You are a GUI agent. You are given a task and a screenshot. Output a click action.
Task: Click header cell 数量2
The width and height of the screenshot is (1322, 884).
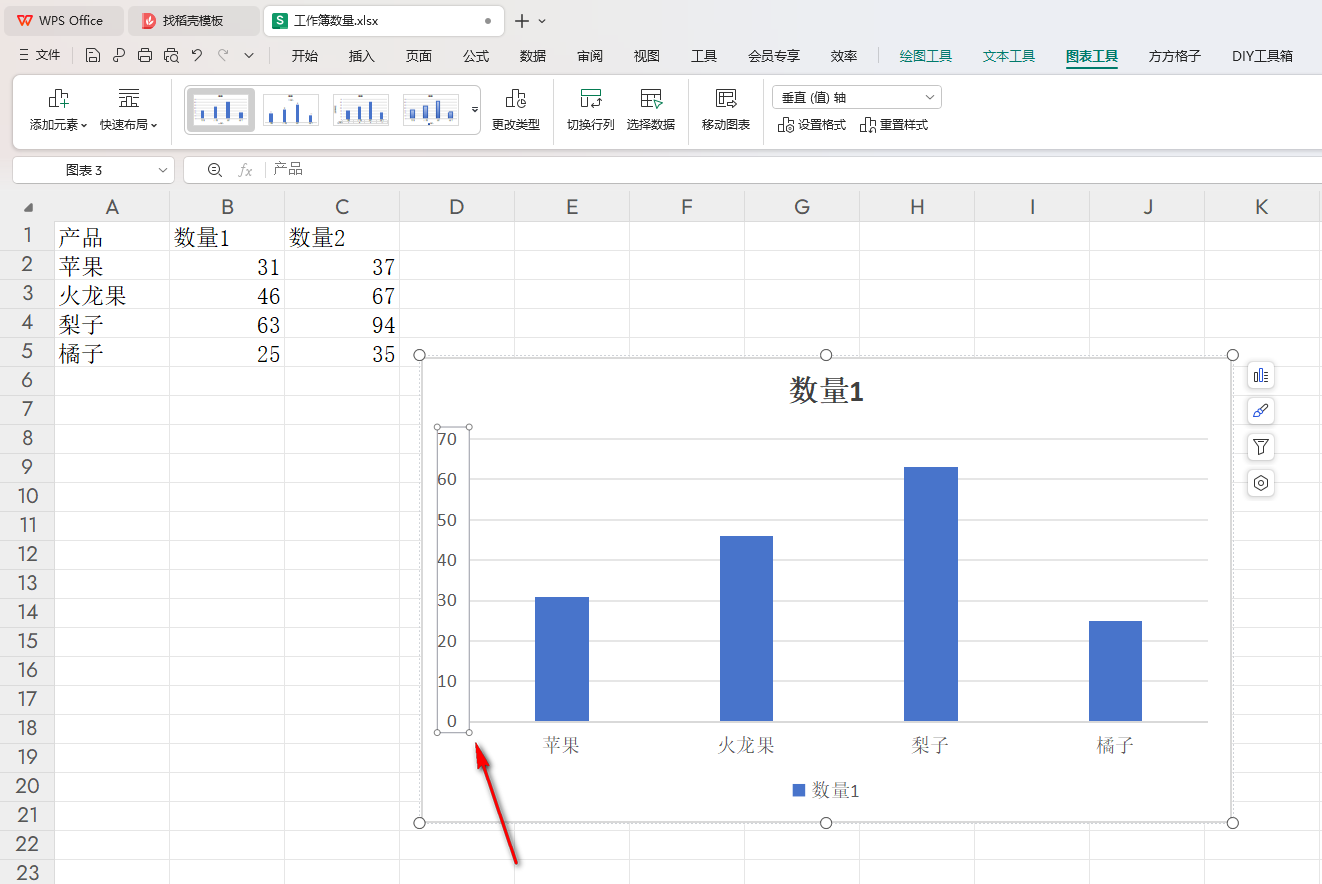[342, 237]
